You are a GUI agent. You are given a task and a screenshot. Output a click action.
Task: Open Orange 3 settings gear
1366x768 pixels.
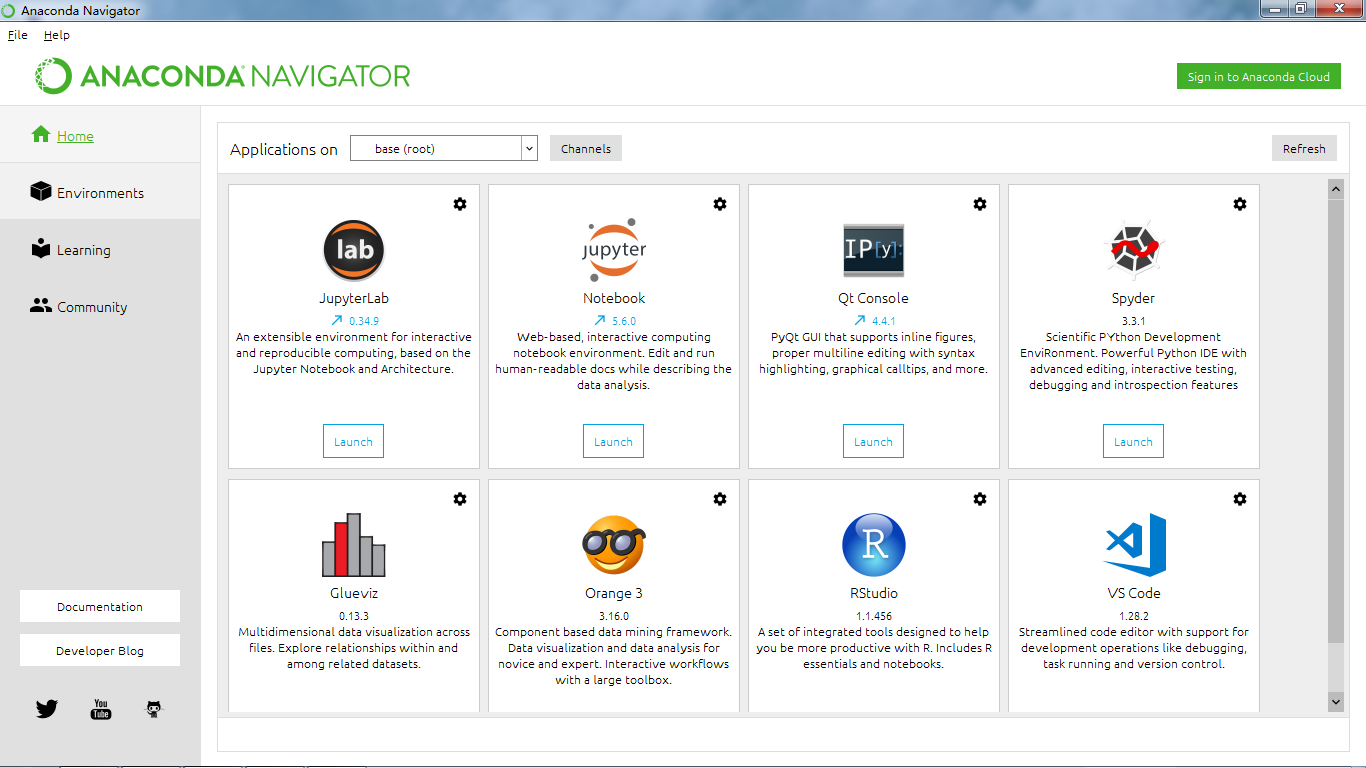click(x=720, y=499)
